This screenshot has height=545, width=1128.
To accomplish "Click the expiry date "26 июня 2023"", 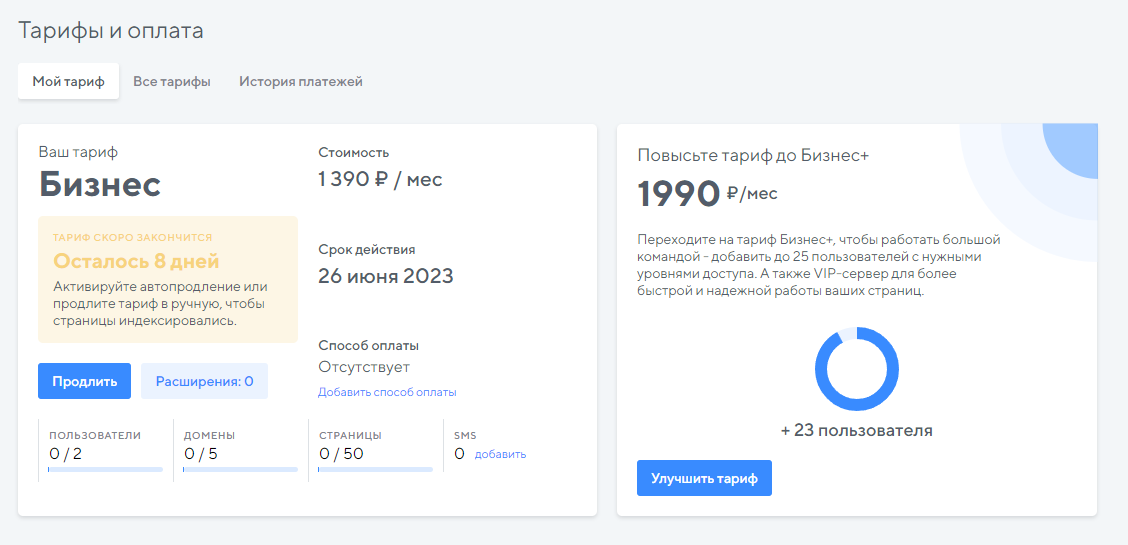I will [385, 276].
